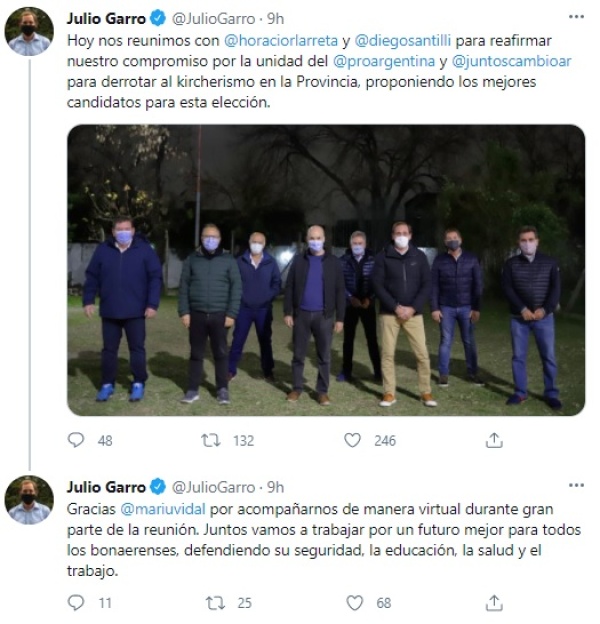The image size is (600, 624).
Task: Open more options menu on first tweet
Action: pos(576,17)
